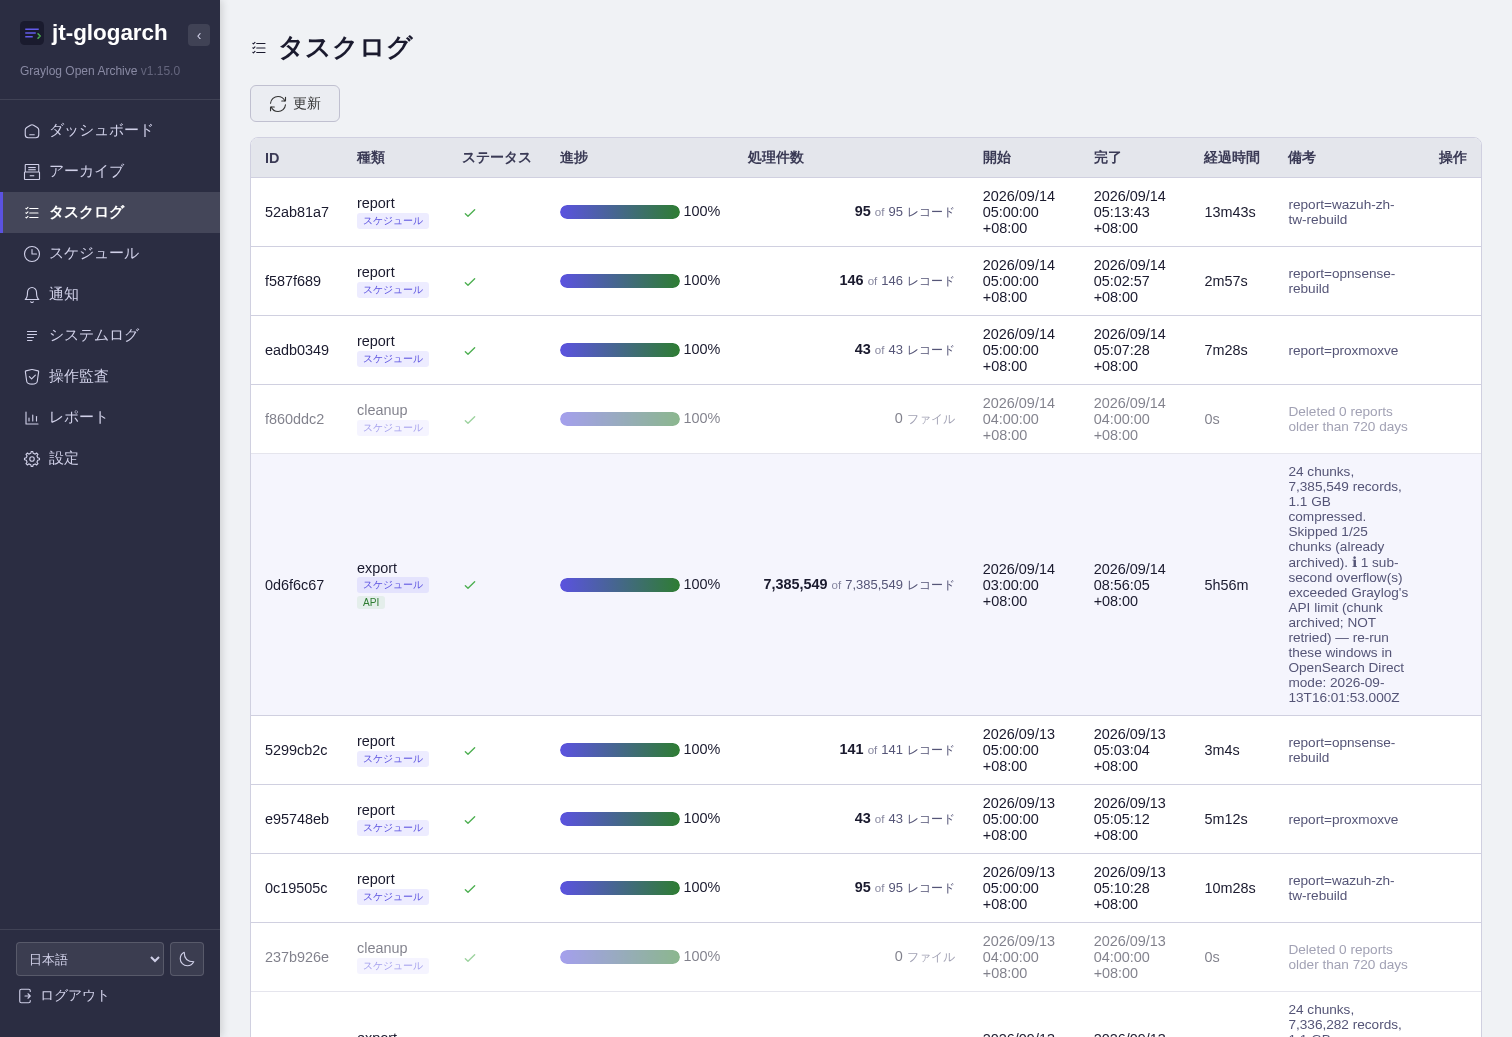Click the dashboard home icon

tap(32, 131)
